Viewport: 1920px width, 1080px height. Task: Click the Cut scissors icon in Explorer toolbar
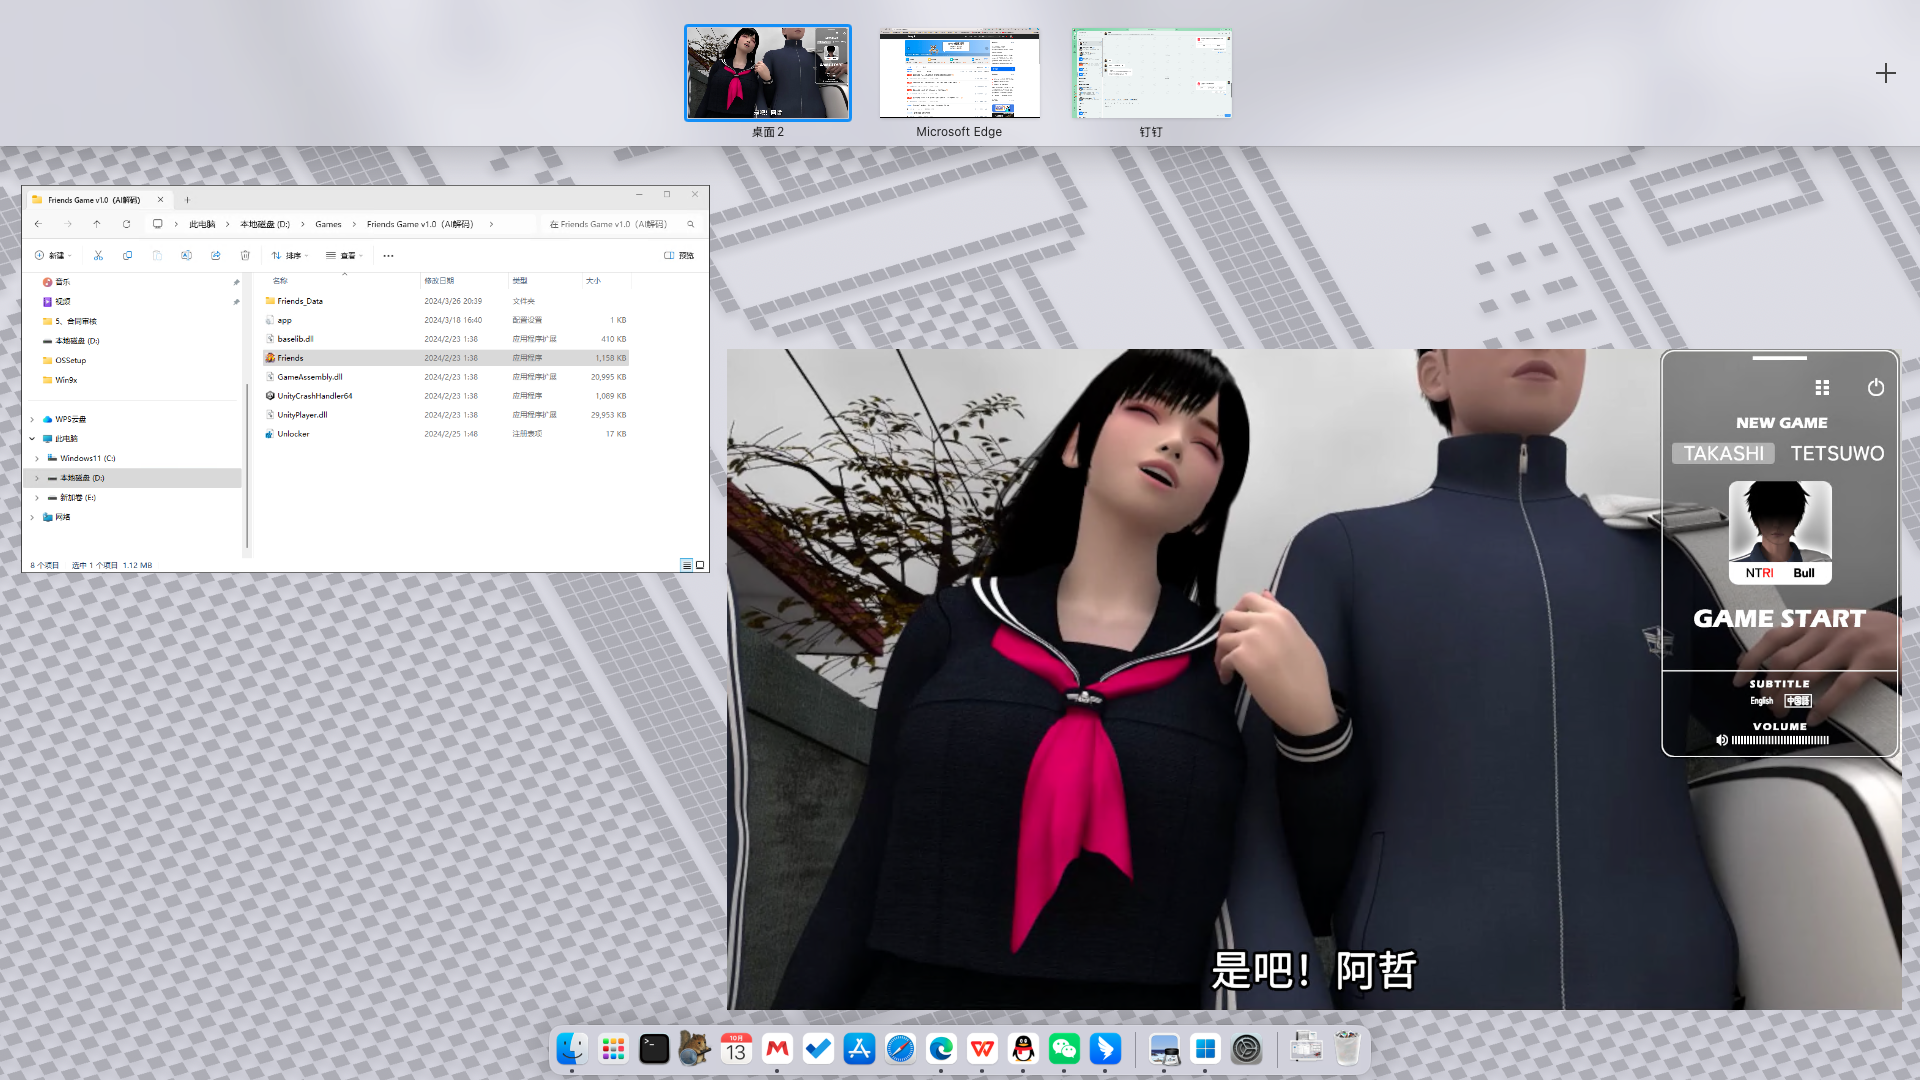(98, 255)
